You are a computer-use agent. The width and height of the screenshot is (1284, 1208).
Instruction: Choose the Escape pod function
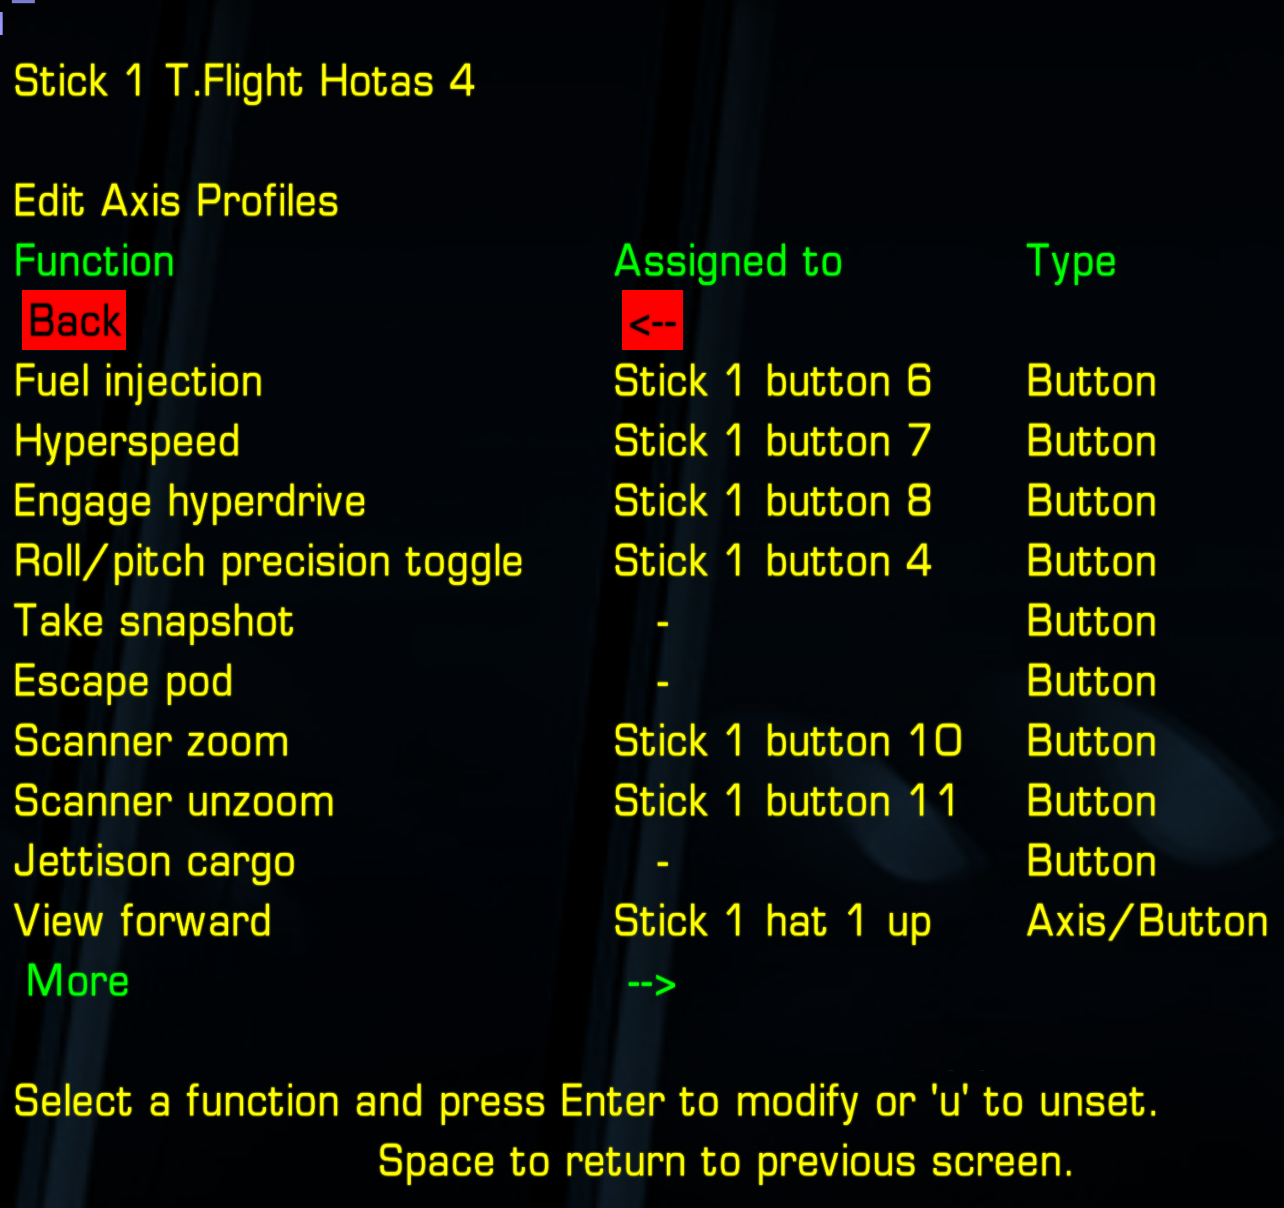click(123, 682)
